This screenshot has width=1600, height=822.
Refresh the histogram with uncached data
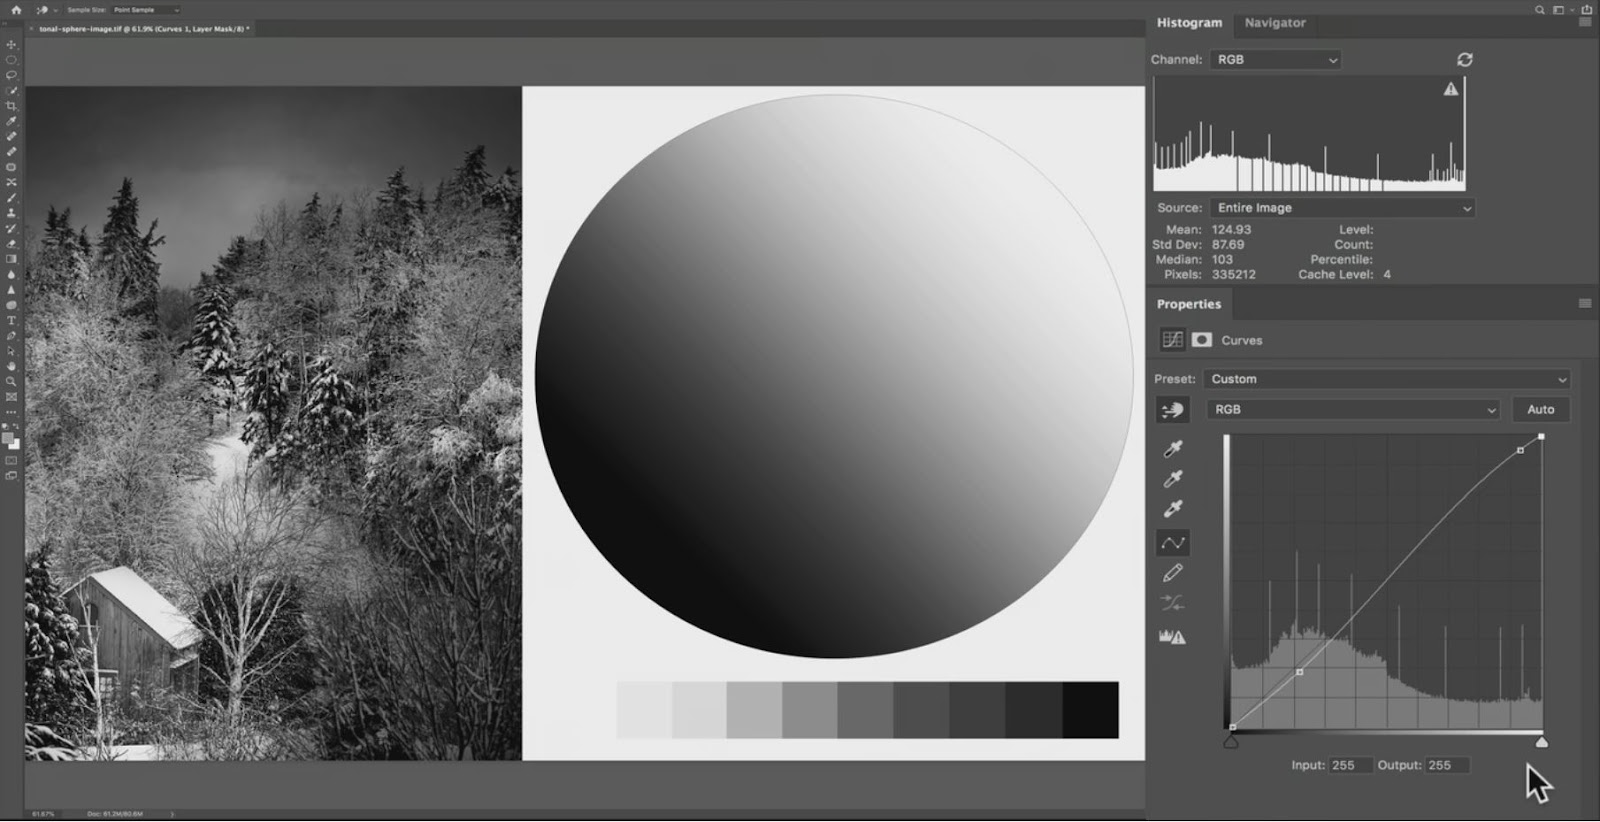(x=1465, y=60)
